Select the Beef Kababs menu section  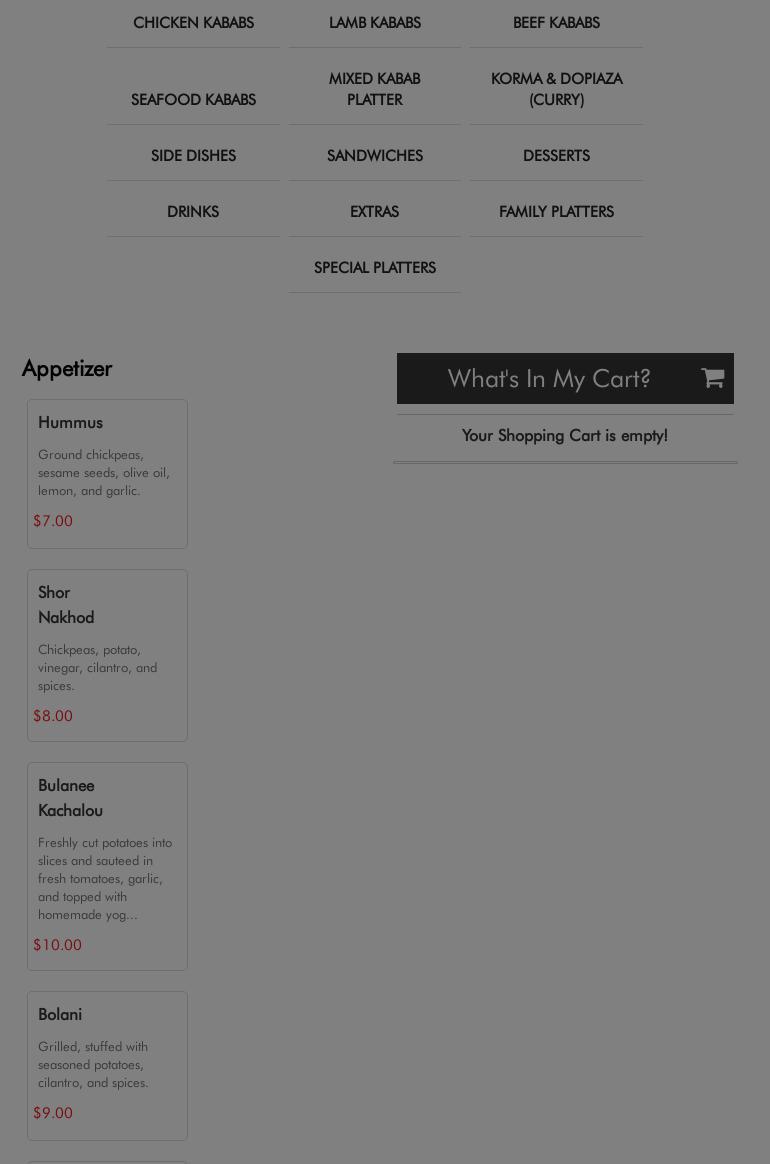pos(556,23)
